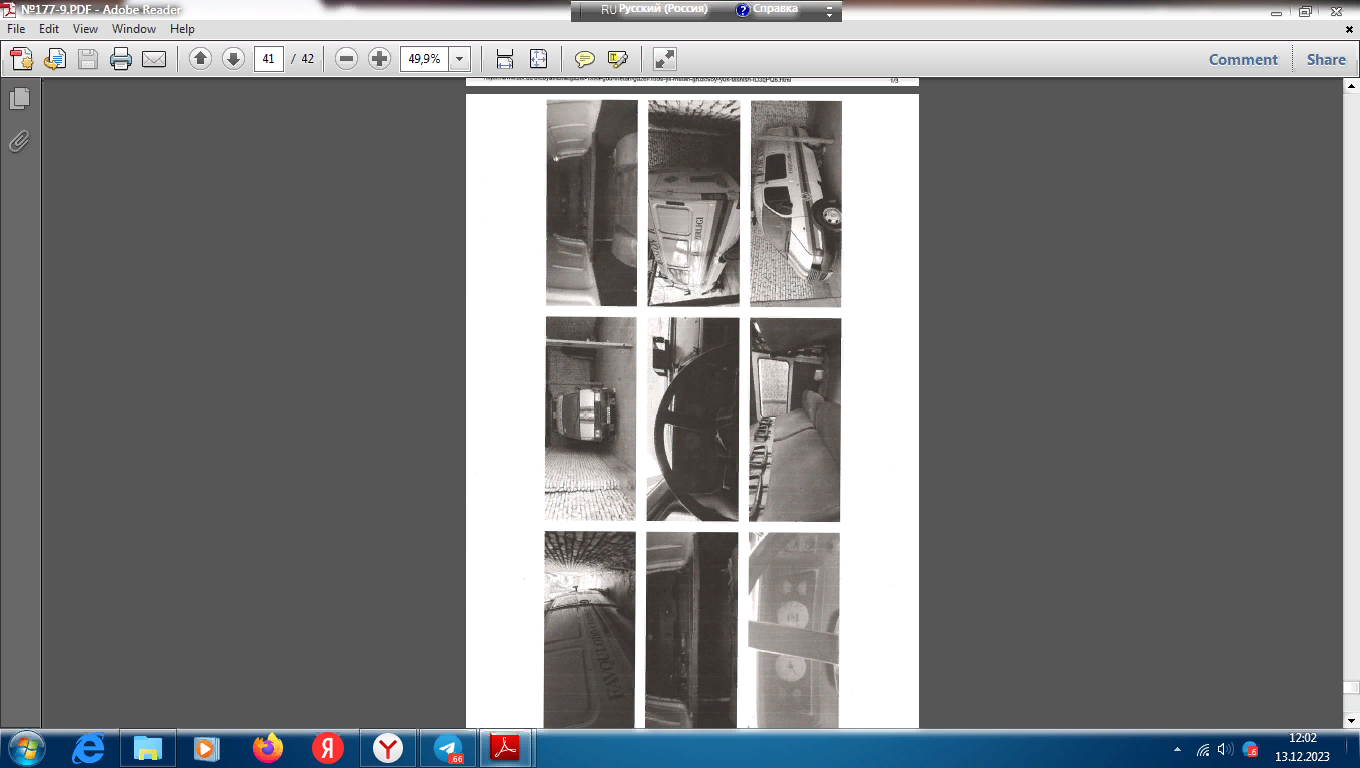Click the RU language indicator in language bar
Viewport: 1360px width, 768px height.
point(608,9)
